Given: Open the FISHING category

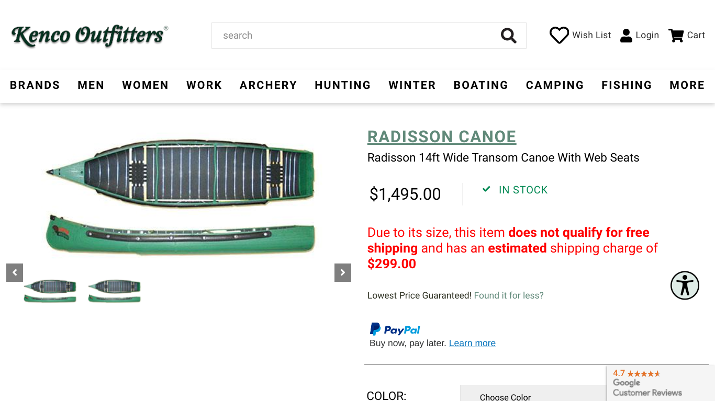Looking at the screenshot, I should [x=627, y=85].
